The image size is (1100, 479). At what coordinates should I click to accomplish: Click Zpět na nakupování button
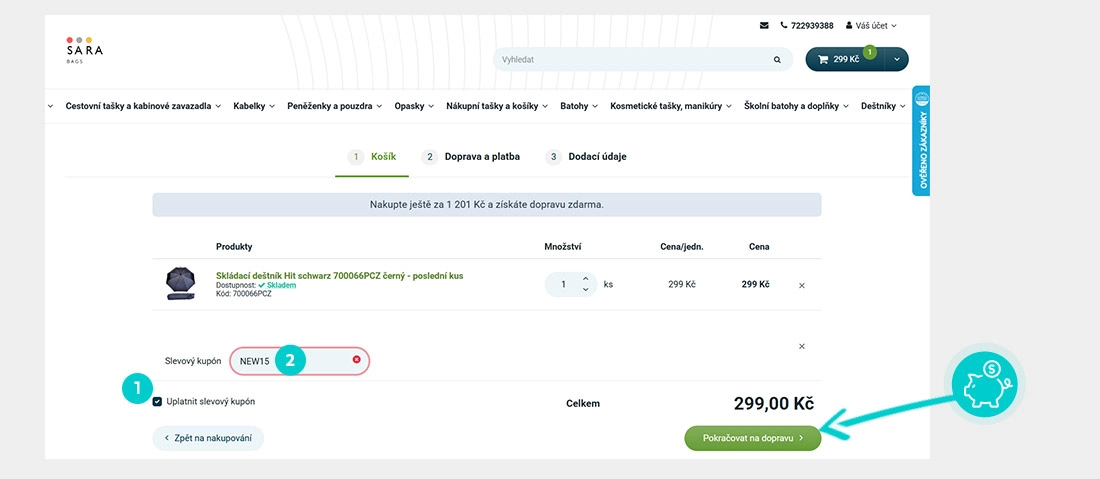pos(208,438)
